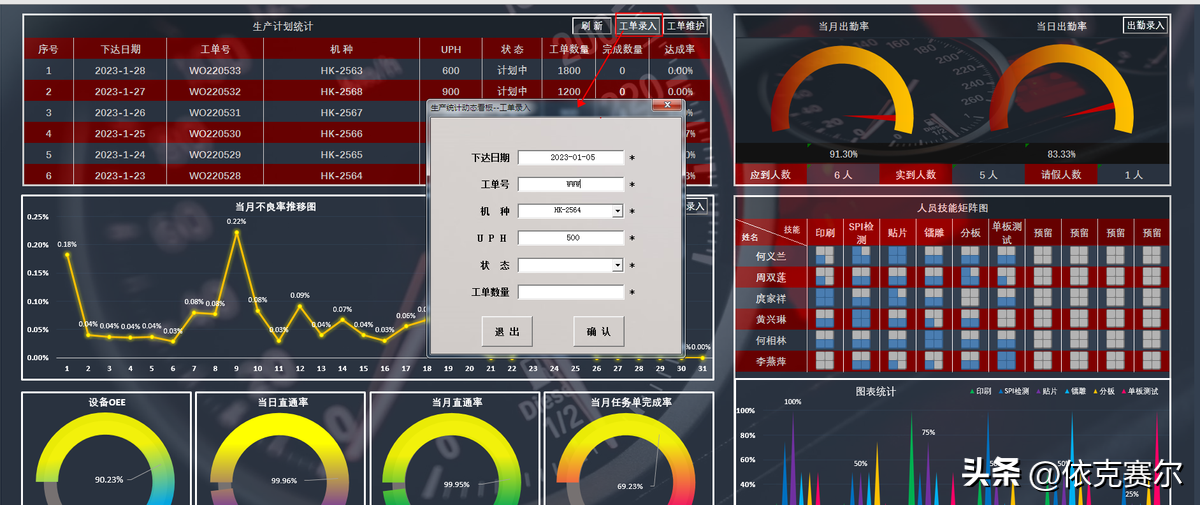Open the 工单录入 button
Screen dimensions: 1200x505
pos(638,26)
